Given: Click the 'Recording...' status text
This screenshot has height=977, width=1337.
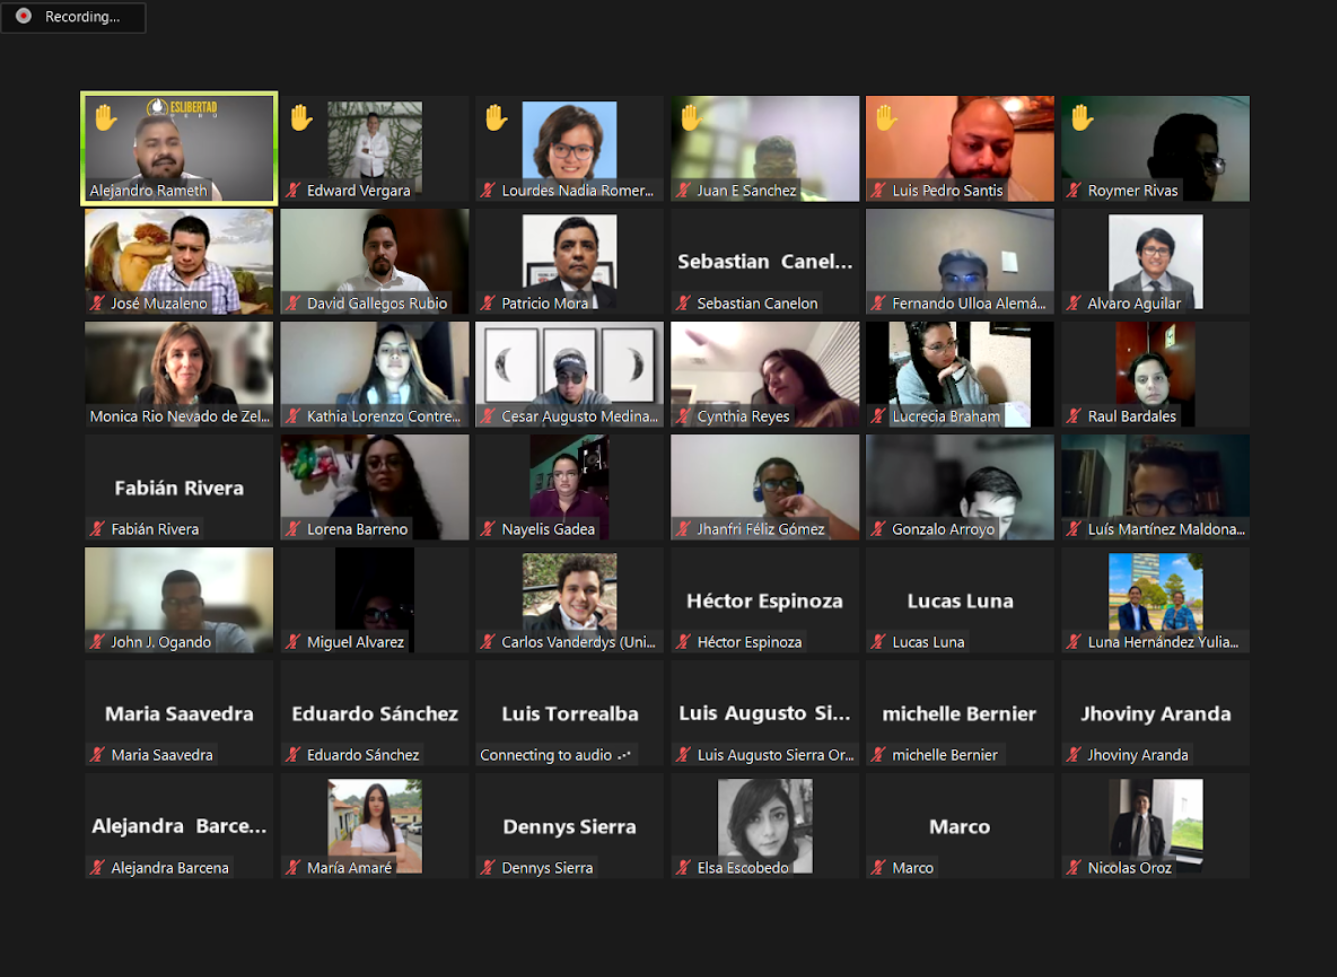Looking at the screenshot, I should 82,17.
